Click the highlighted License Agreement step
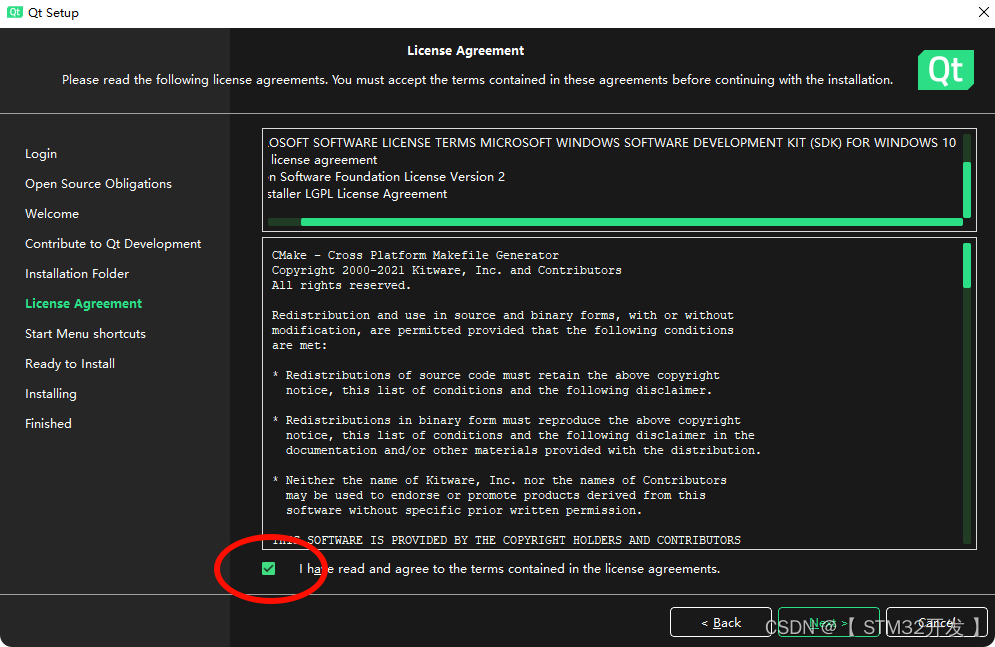995x647 pixels. 83,304
